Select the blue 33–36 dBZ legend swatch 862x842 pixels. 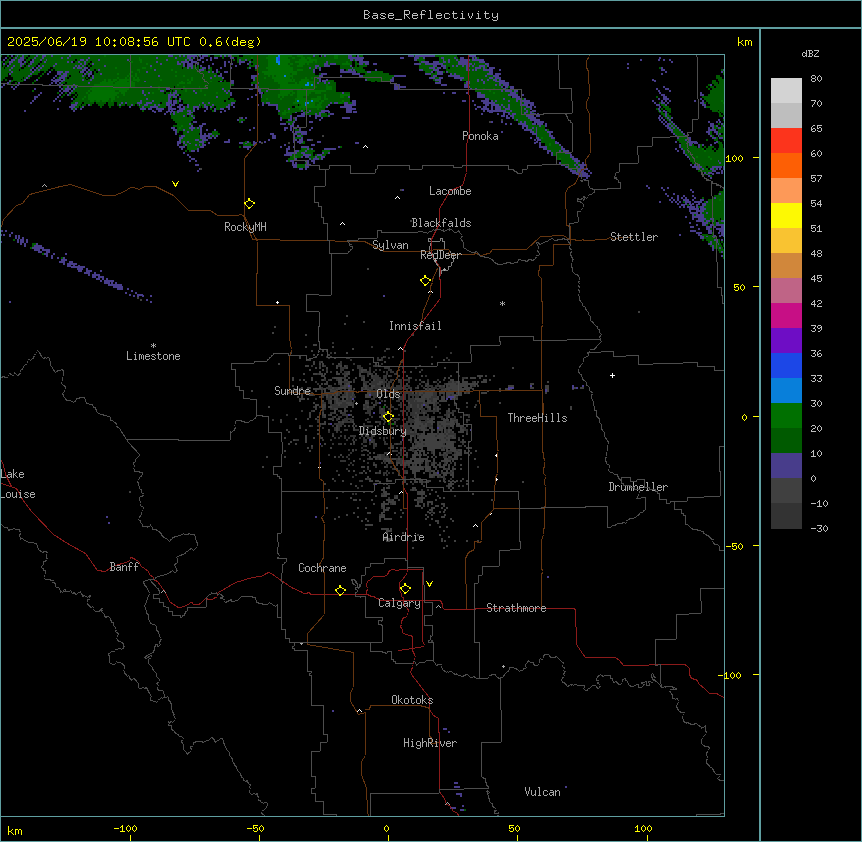coord(786,365)
